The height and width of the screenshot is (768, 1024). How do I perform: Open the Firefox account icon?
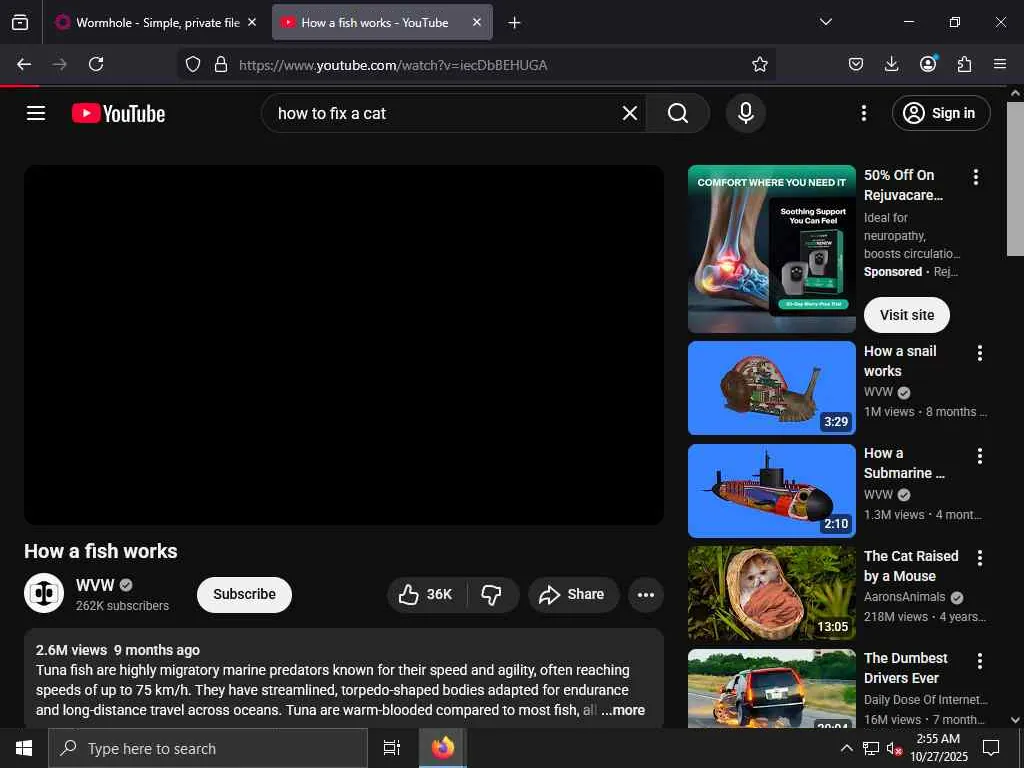click(928, 64)
